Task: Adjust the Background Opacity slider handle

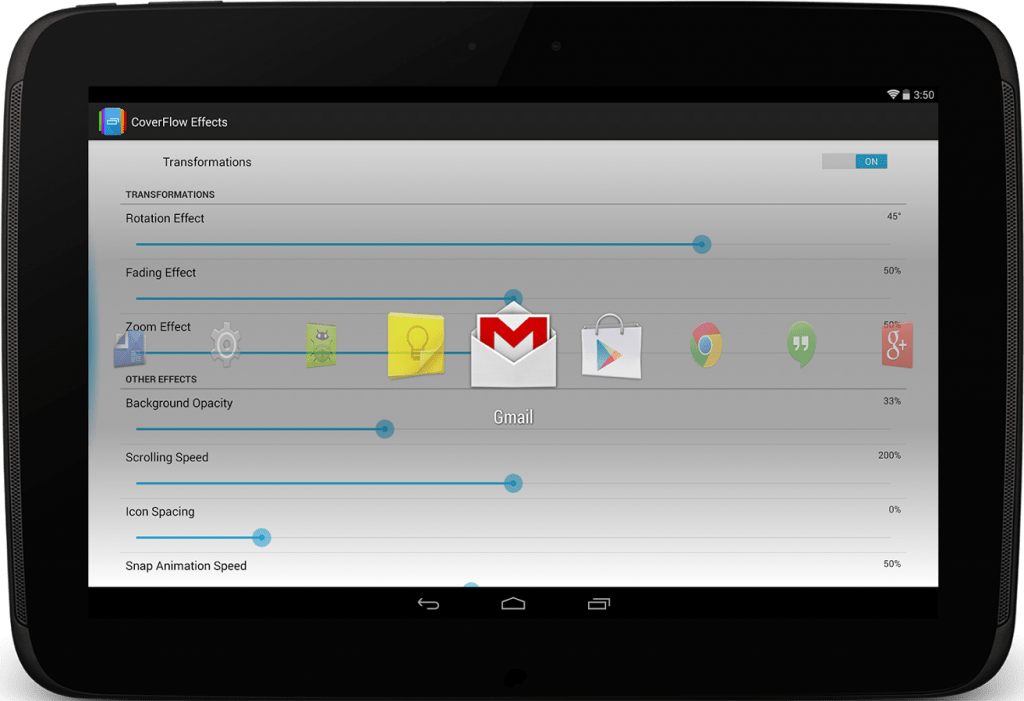Action: click(385, 429)
